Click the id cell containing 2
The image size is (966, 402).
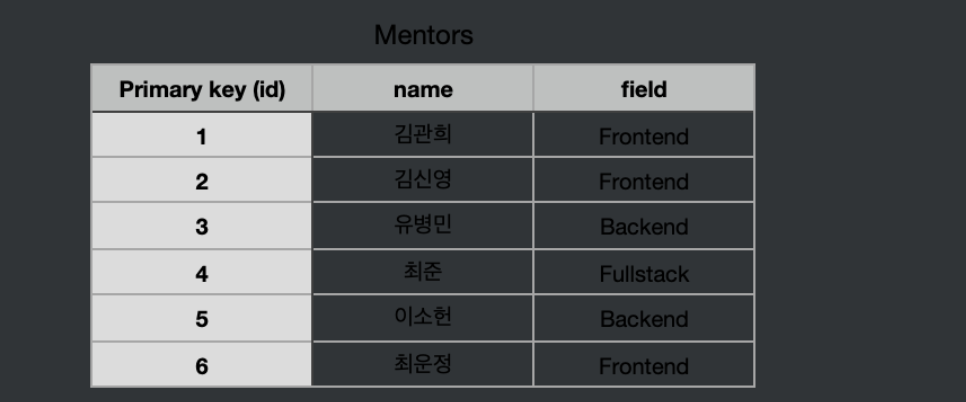pyautogui.click(x=202, y=180)
